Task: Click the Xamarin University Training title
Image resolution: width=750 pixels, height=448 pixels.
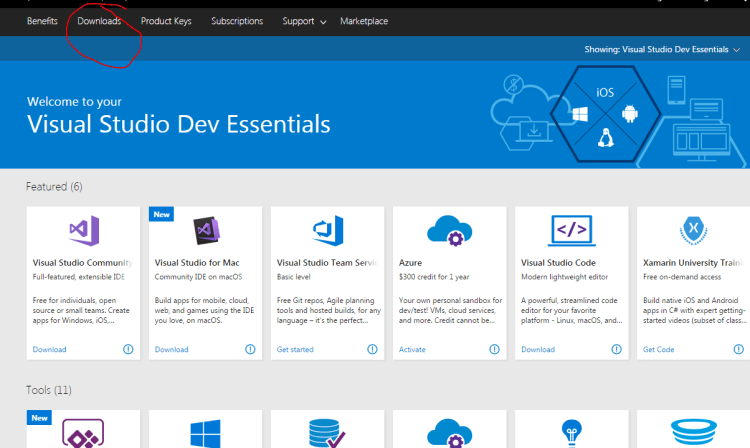Action: tap(693, 262)
